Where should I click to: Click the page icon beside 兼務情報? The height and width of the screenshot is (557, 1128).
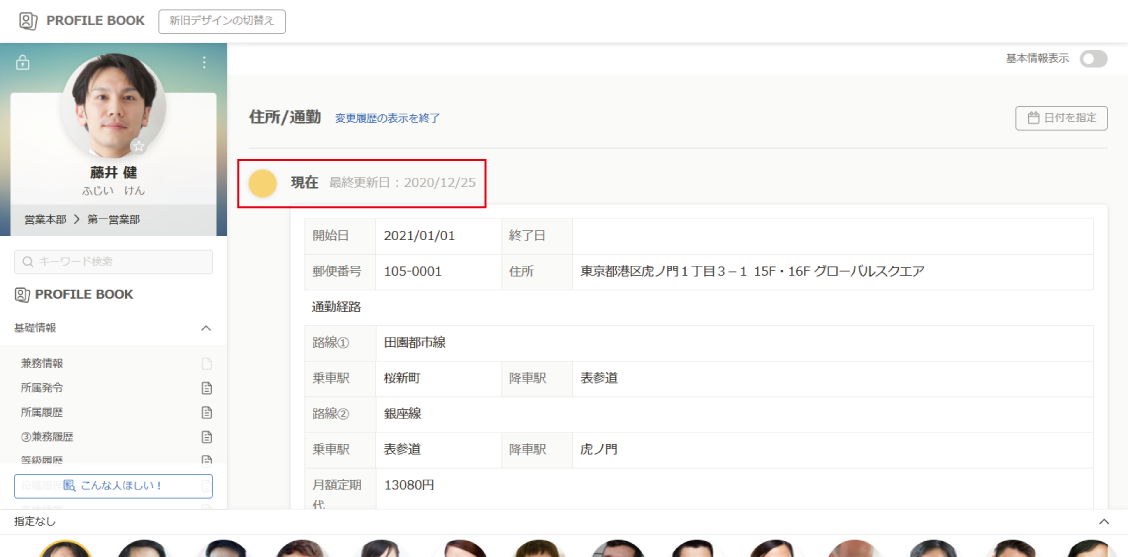click(207, 364)
